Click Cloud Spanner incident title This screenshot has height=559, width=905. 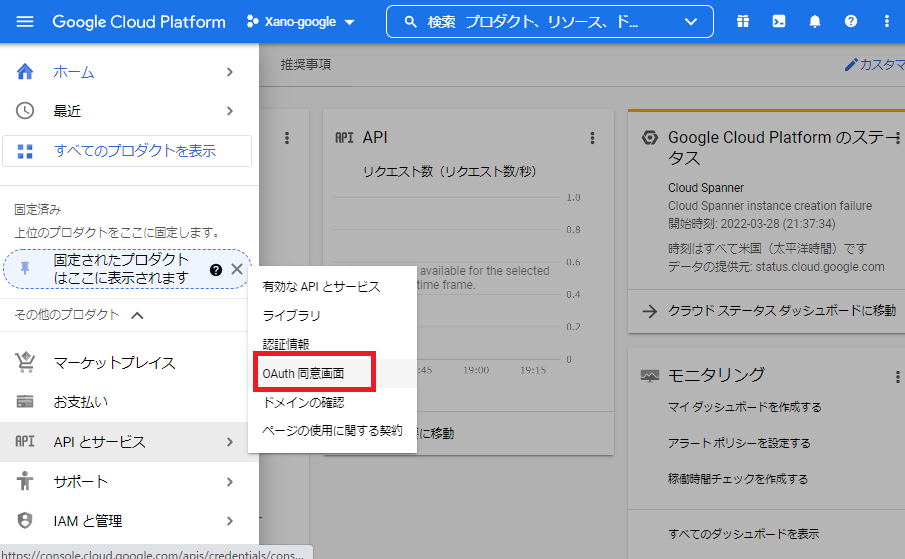coord(705,188)
